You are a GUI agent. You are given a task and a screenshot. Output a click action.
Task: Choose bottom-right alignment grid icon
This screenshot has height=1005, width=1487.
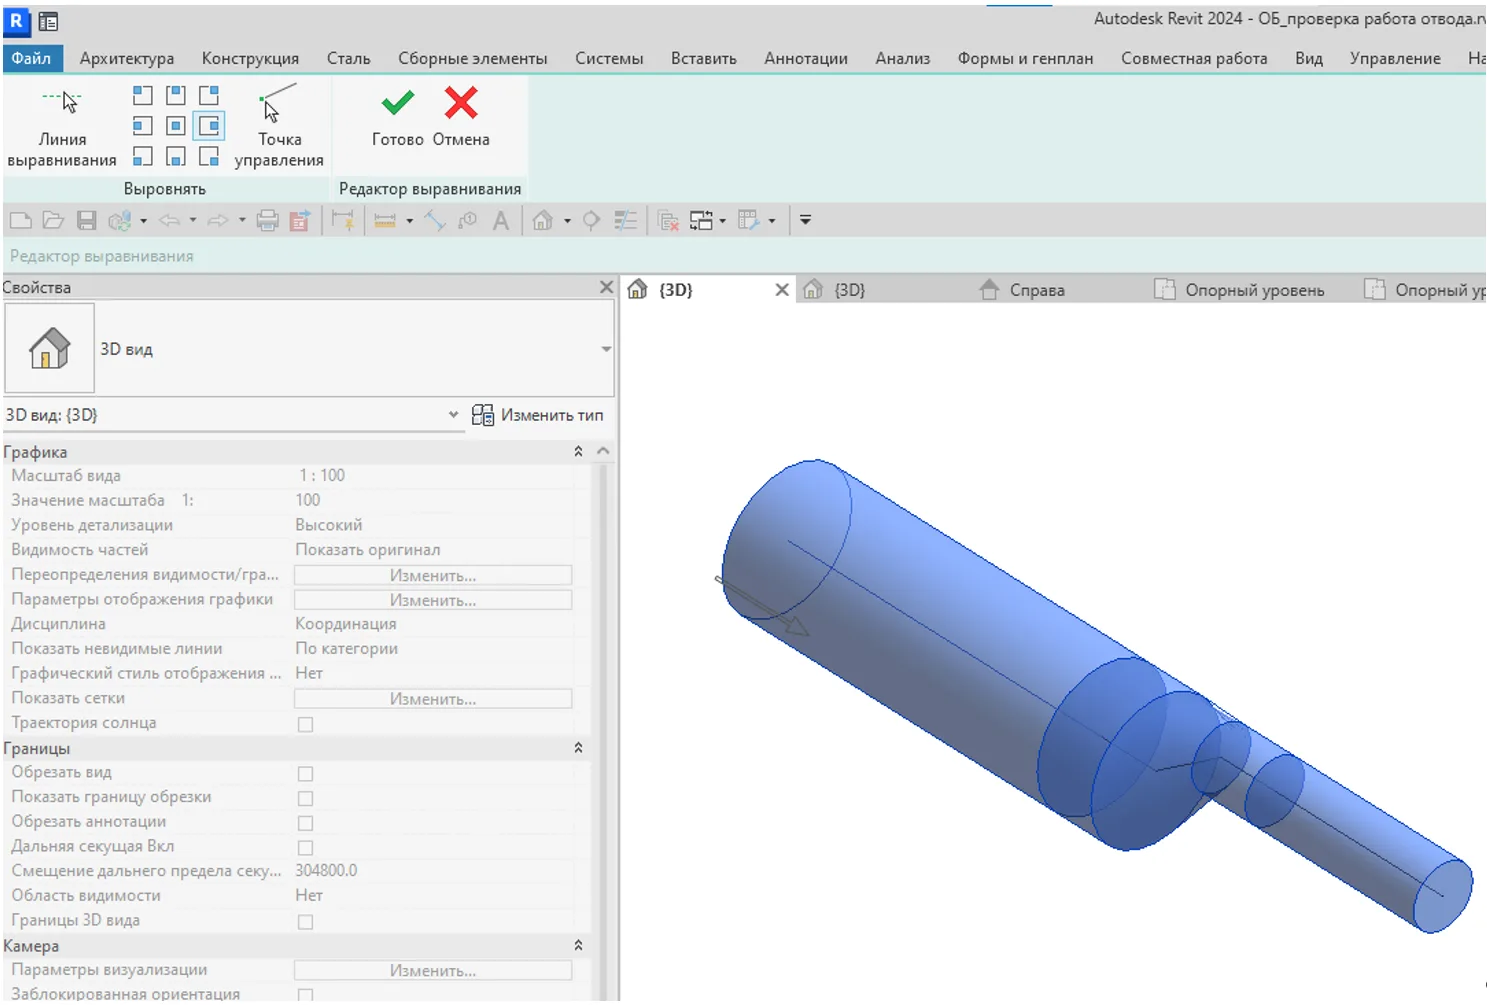[209, 157]
